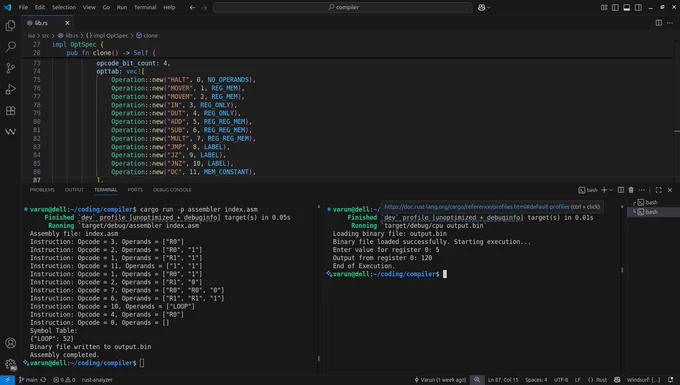Open the Terminal menu
The image size is (680, 385).
[145, 7]
